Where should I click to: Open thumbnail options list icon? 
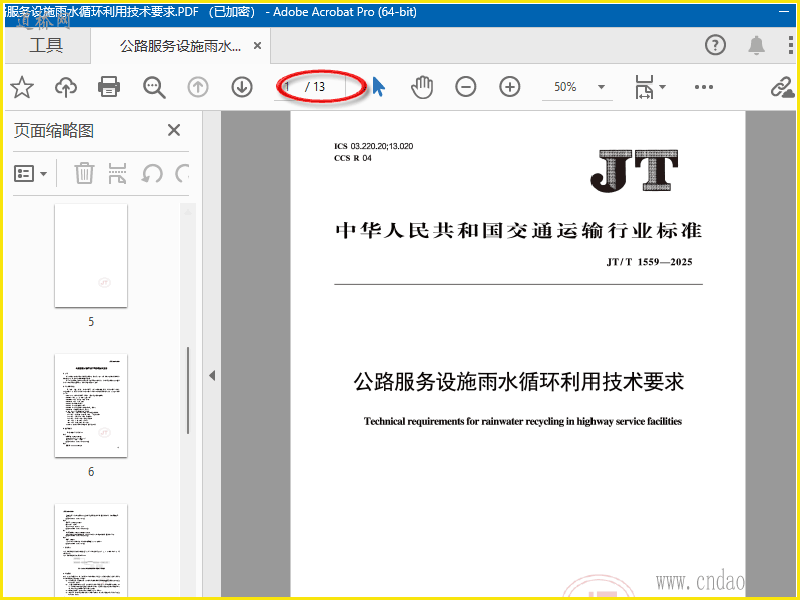click(24, 173)
